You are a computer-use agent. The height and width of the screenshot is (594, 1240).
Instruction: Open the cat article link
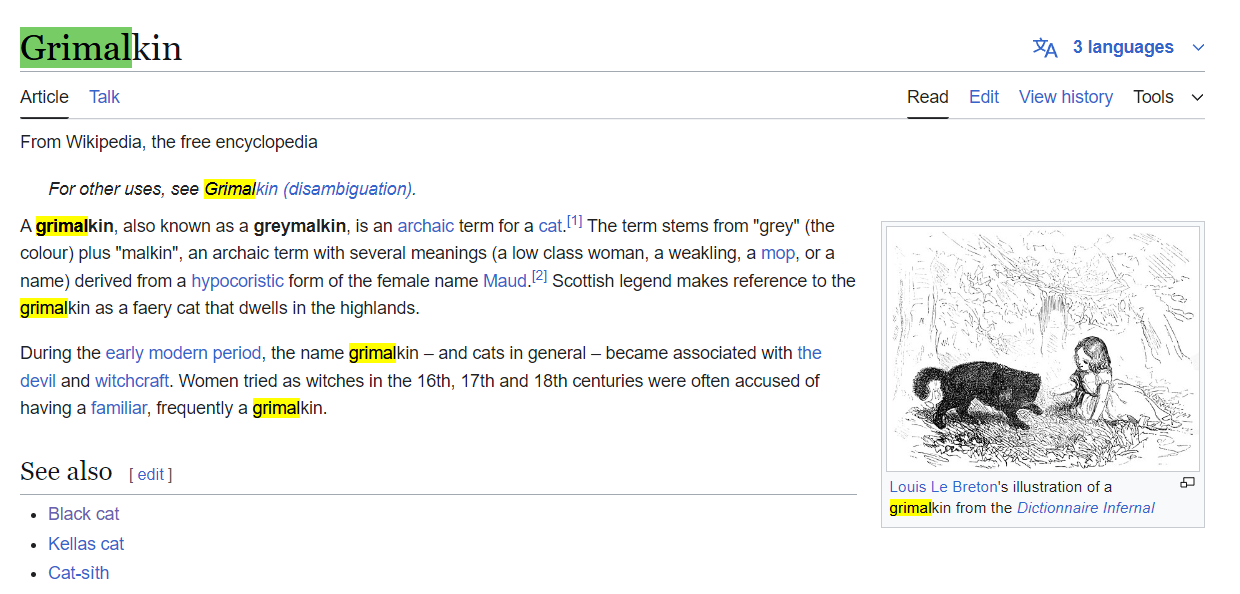point(550,226)
